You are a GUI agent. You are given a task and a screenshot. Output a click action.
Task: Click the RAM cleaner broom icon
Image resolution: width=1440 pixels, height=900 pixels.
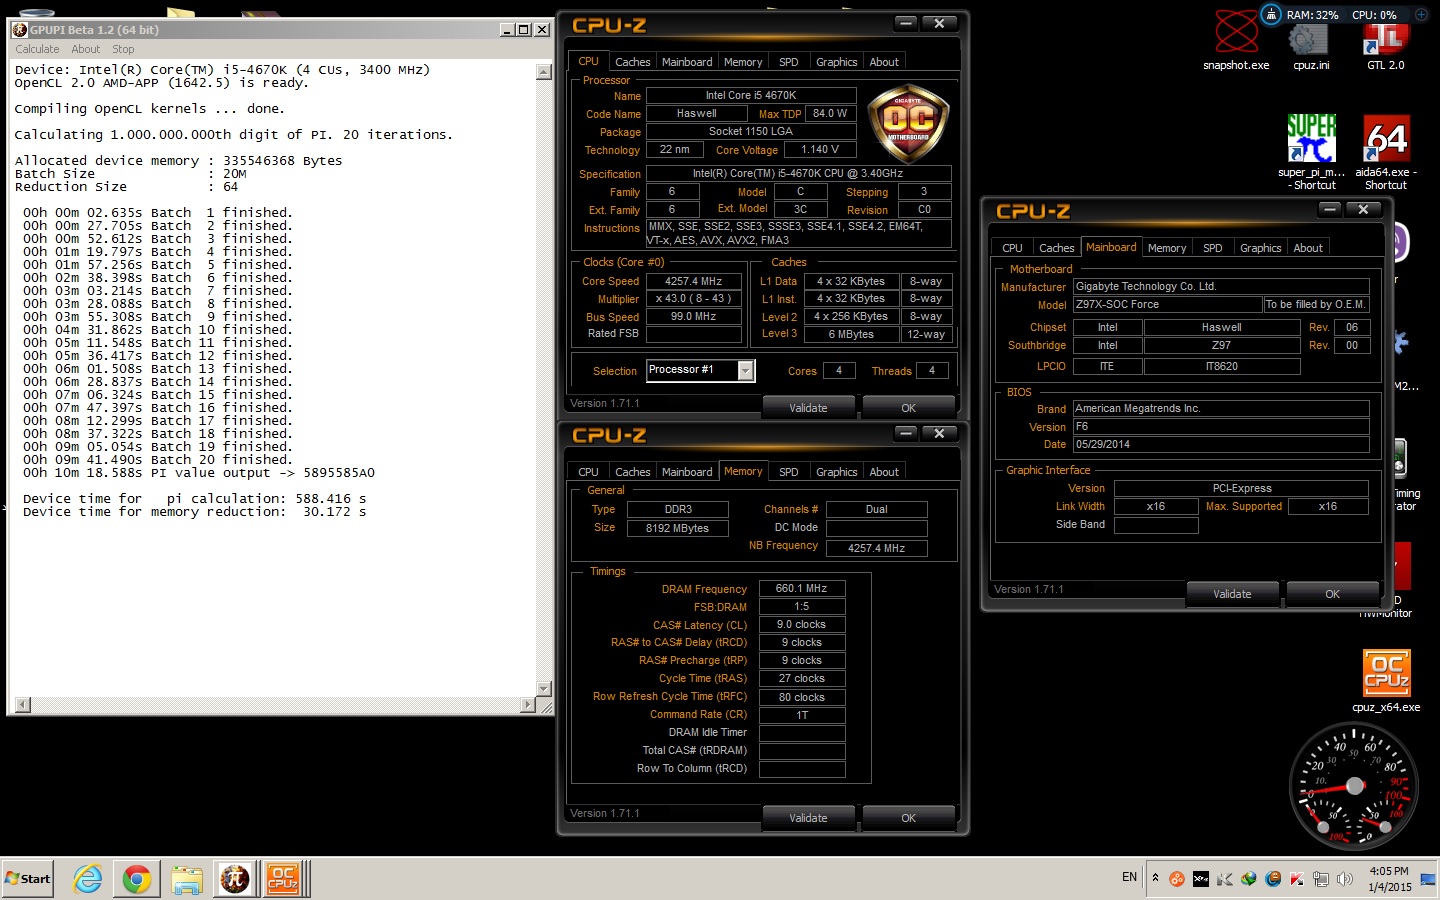[1270, 14]
